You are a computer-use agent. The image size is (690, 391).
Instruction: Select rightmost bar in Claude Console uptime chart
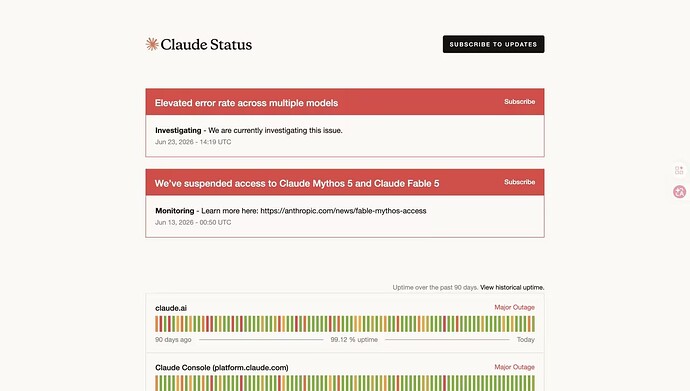(x=533, y=383)
